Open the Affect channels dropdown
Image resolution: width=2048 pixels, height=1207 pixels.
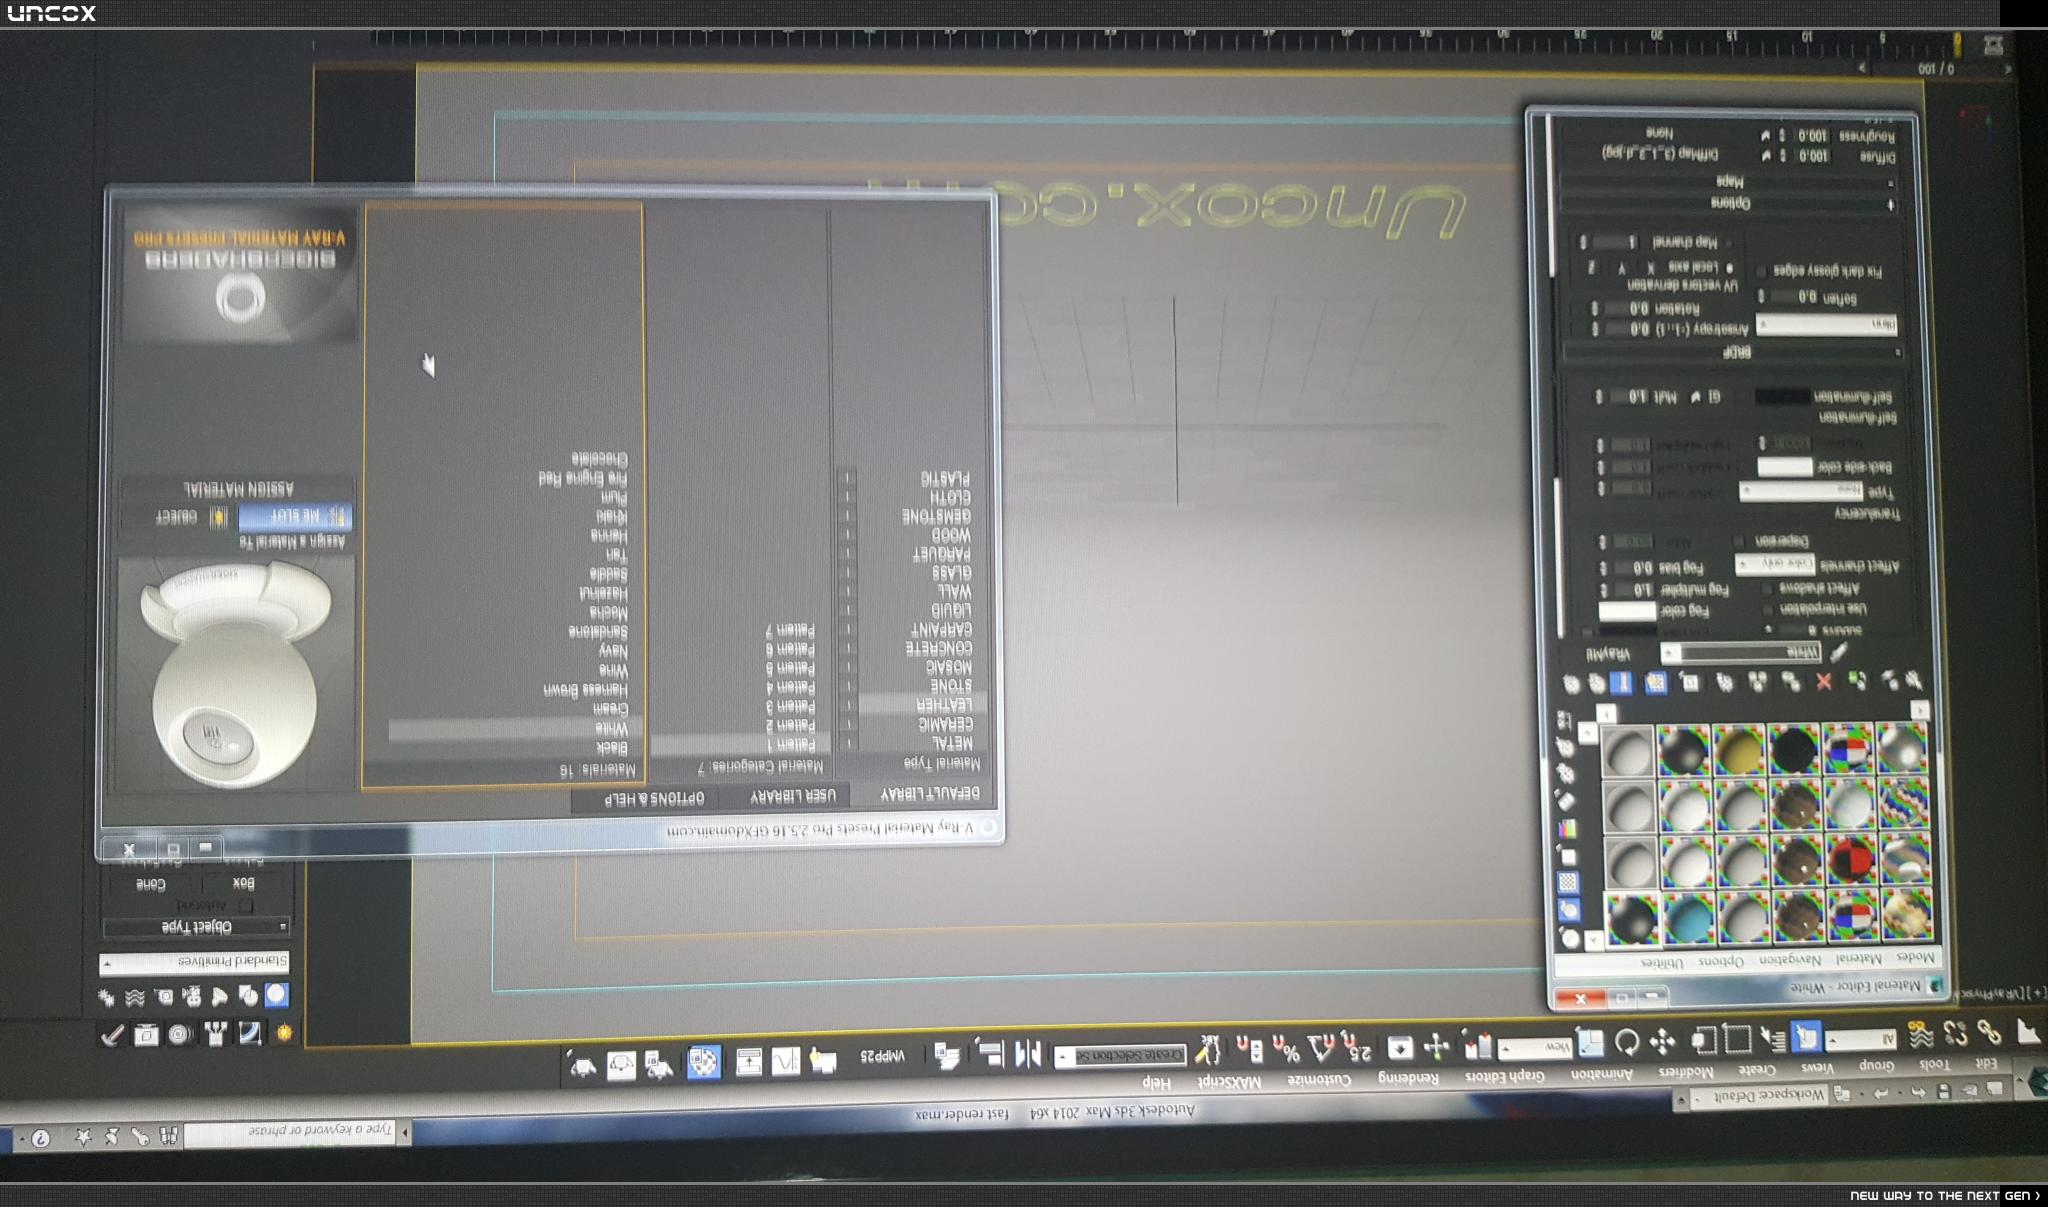pos(1774,564)
